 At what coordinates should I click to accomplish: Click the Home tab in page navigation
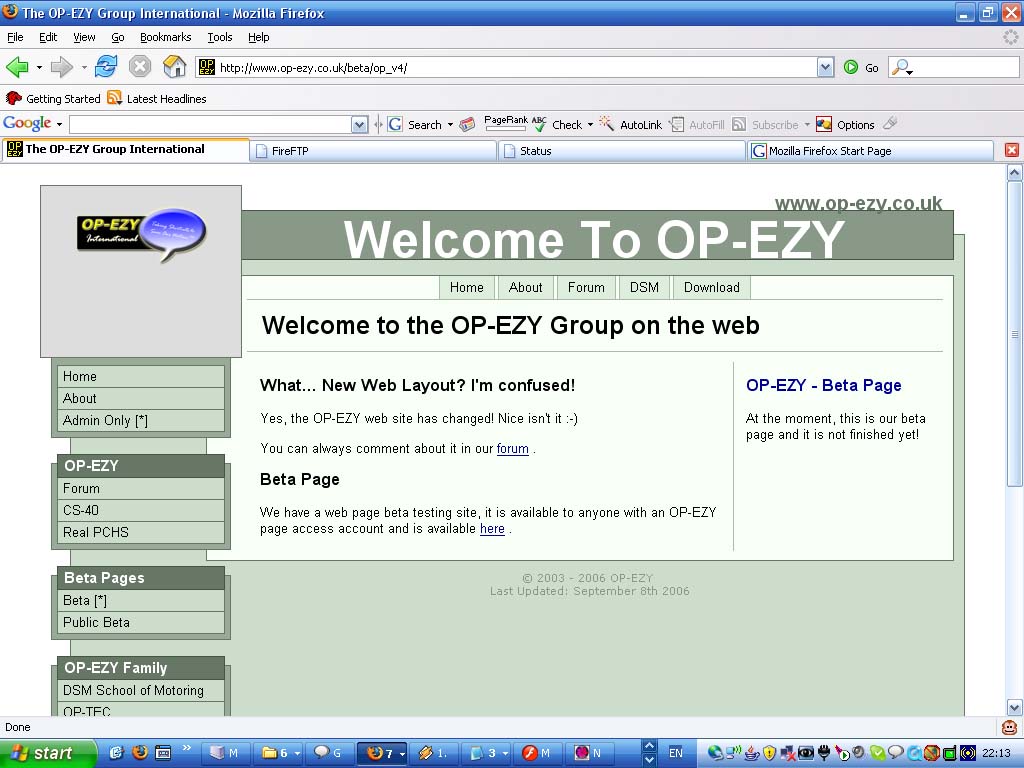[x=466, y=287]
